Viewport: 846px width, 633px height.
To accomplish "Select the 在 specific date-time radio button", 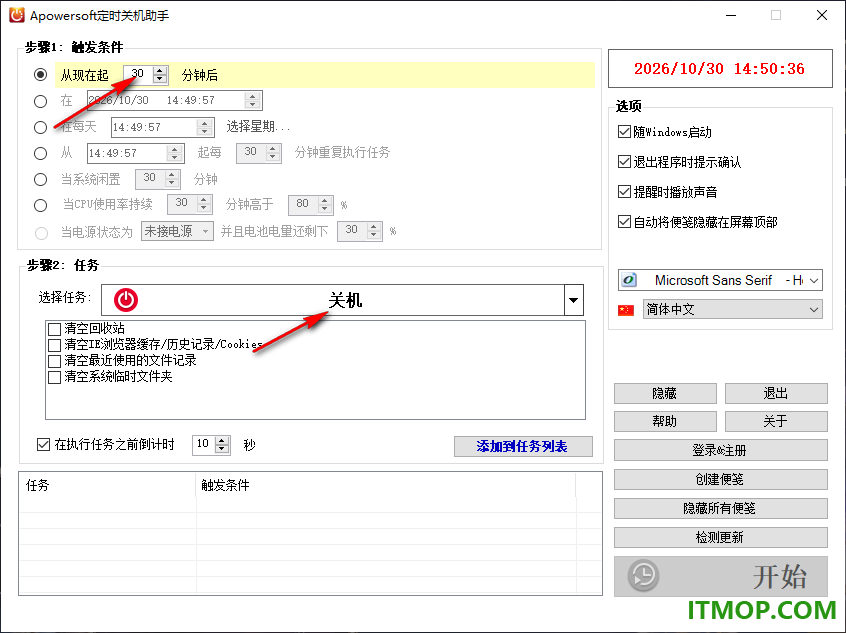I will pyautogui.click(x=40, y=101).
